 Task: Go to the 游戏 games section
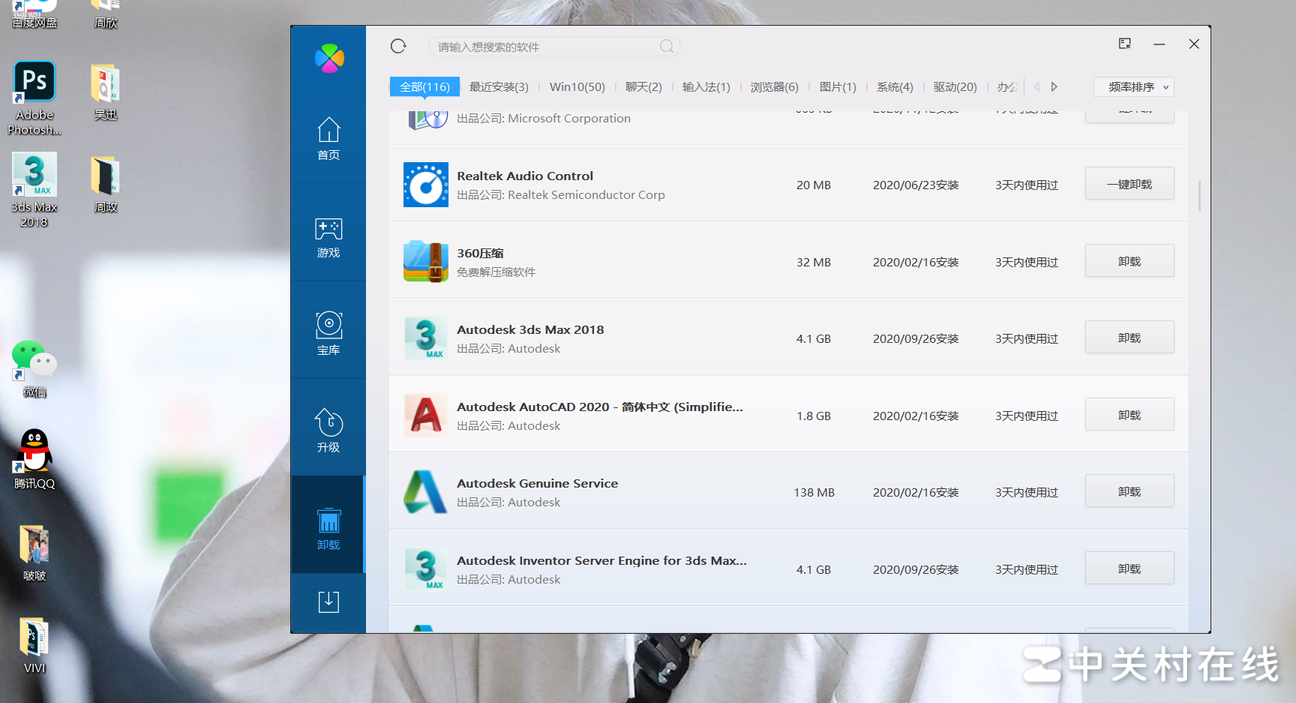(x=328, y=237)
